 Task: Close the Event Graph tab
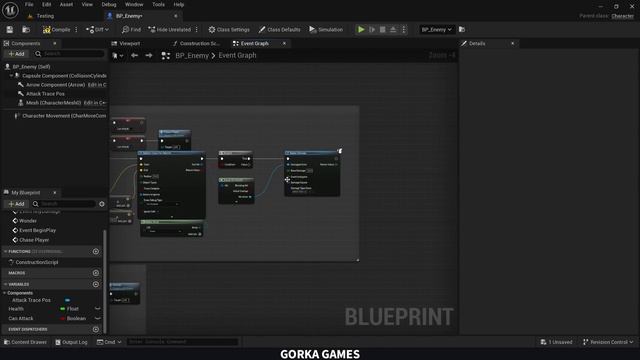tap(284, 43)
